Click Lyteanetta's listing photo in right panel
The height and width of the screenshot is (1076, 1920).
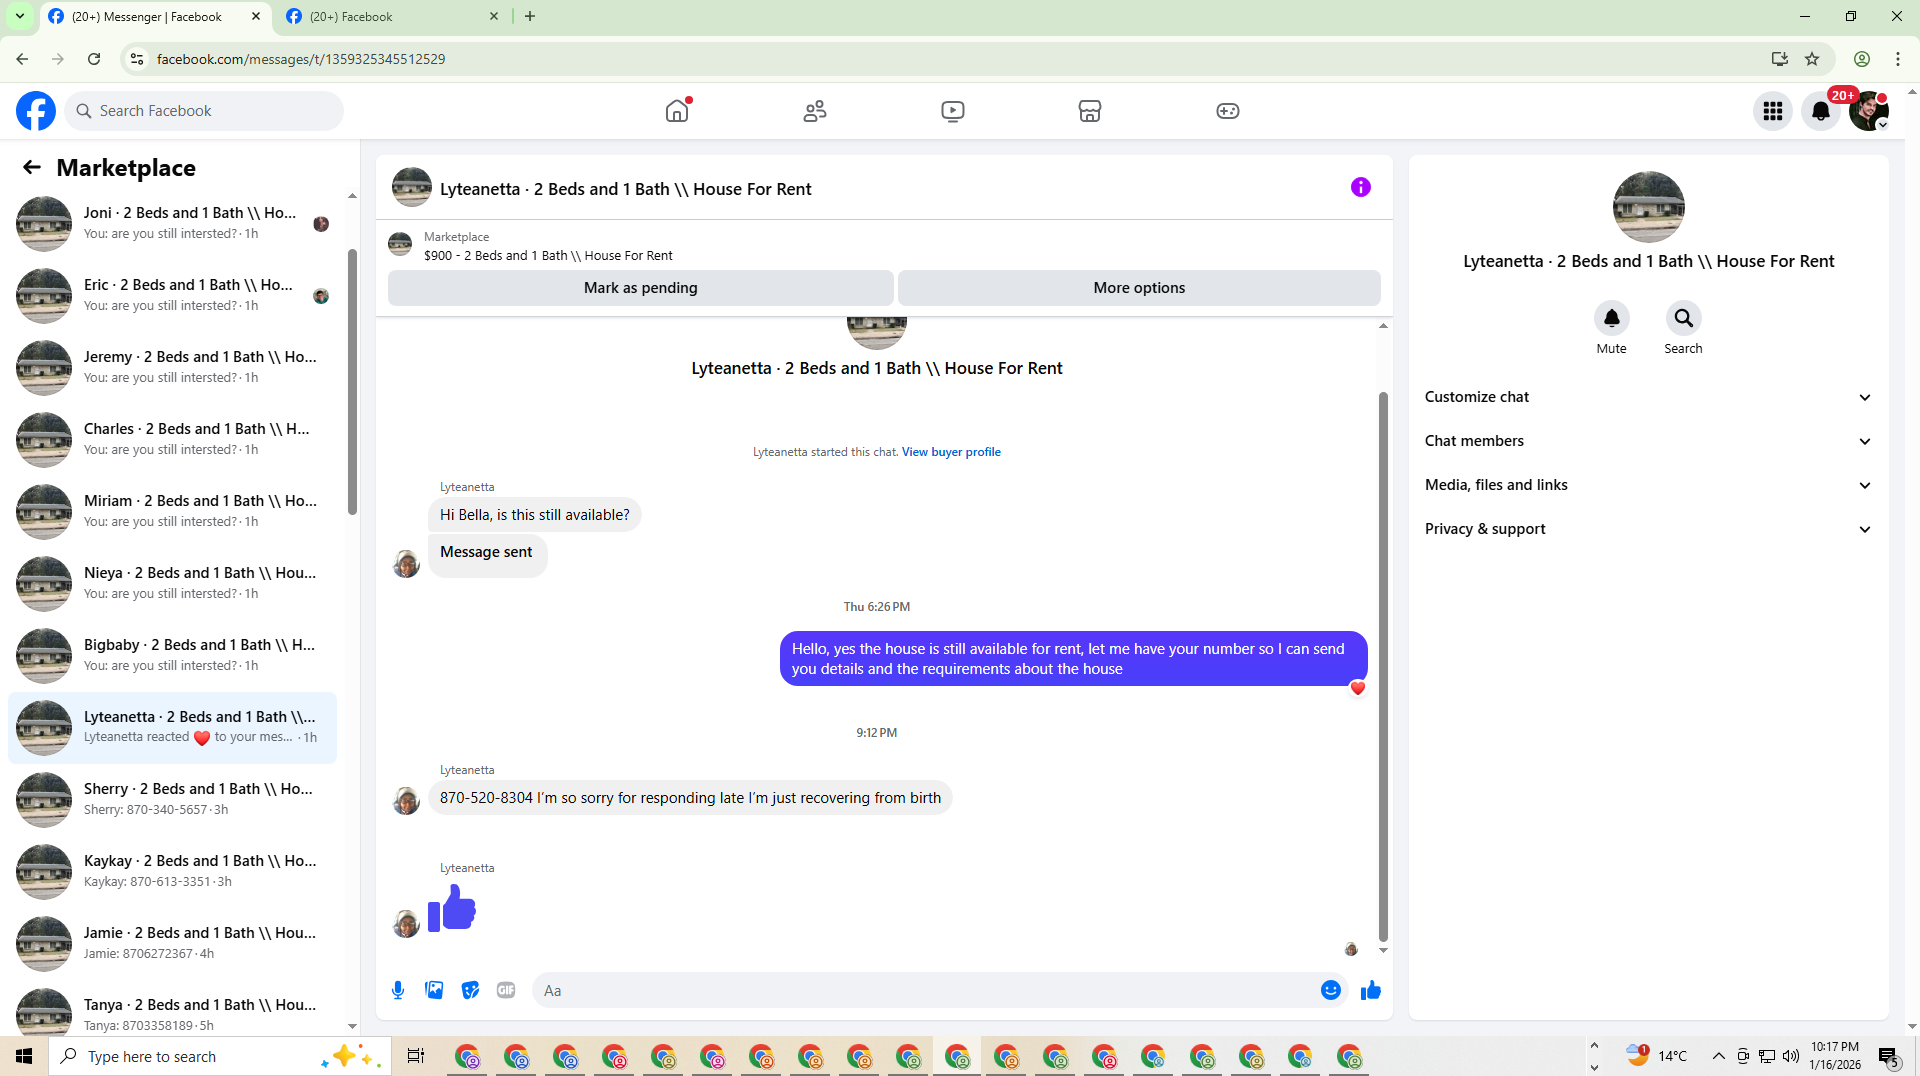(1648, 207)
